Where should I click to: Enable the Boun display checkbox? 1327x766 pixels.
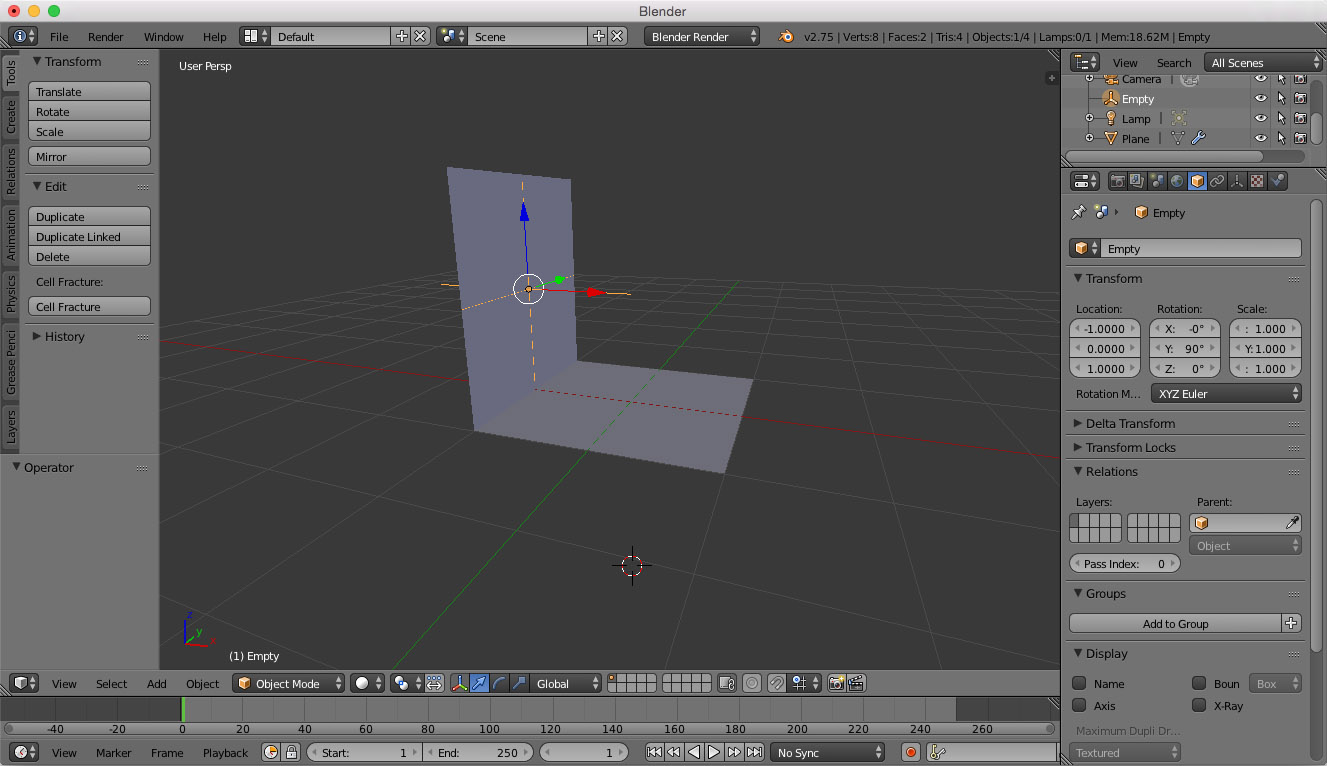(x=1198, y=683)
